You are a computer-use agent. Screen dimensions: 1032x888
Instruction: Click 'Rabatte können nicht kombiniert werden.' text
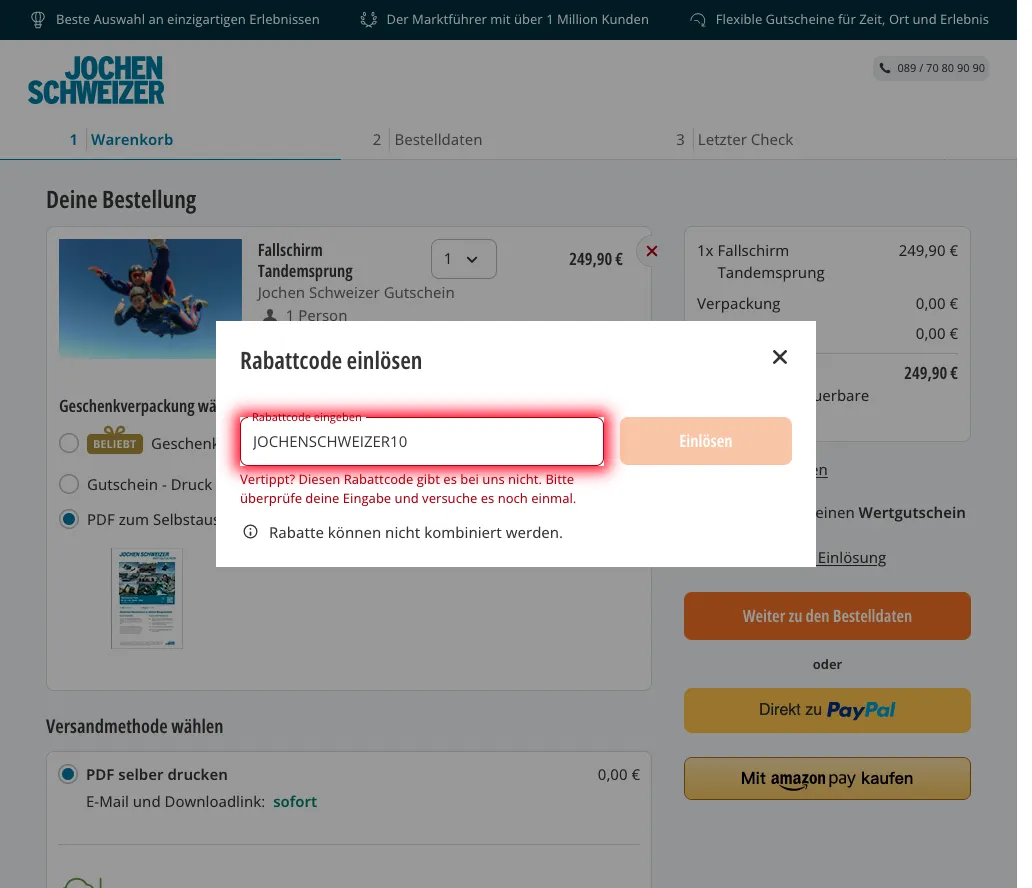[416, 533]
